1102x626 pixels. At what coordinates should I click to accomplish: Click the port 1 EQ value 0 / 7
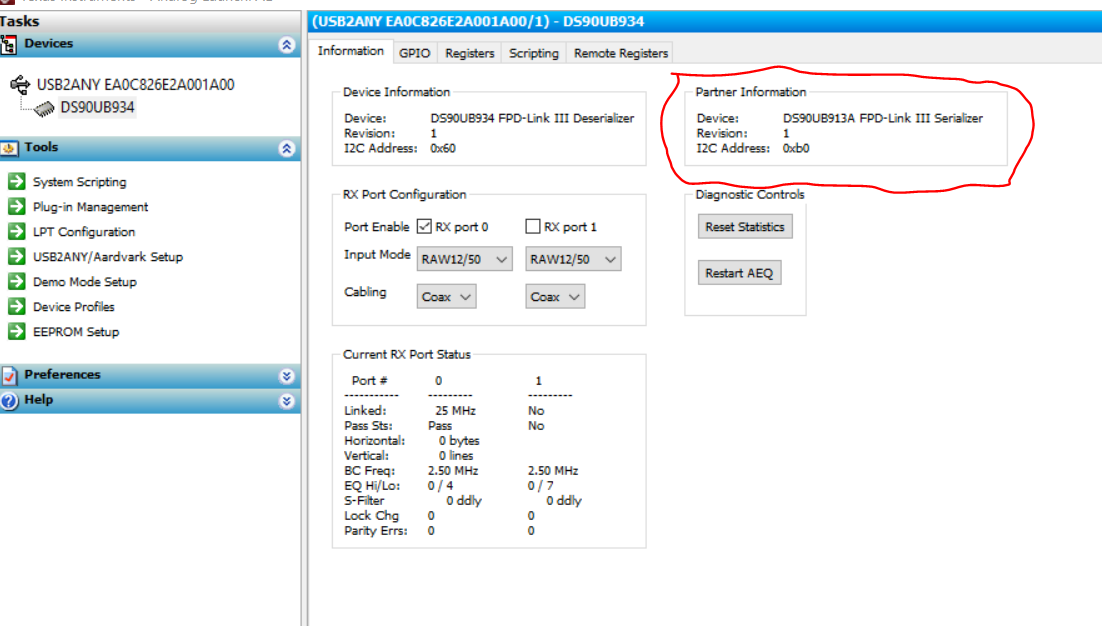(x=540, y=485)
